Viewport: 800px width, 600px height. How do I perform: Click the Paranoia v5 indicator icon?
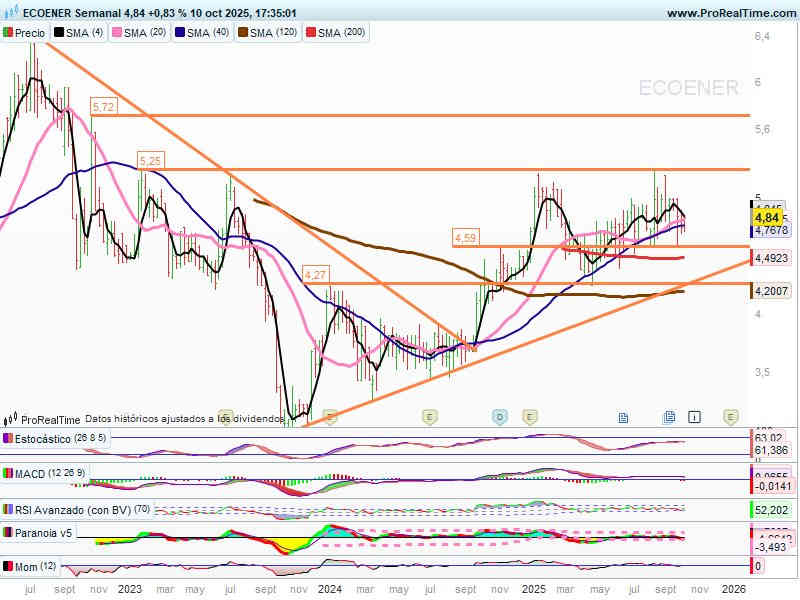point(8,533)
